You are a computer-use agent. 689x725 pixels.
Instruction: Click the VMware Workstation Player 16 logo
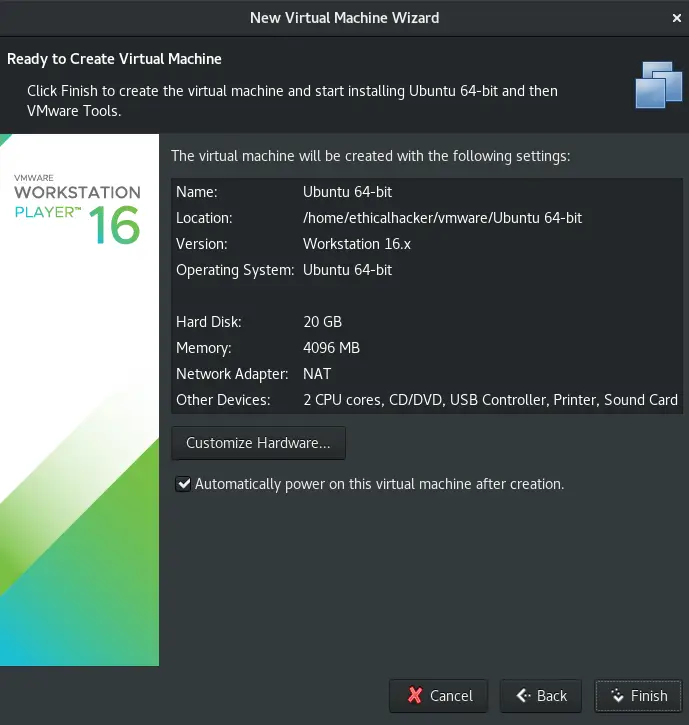[x=77, y=209]
